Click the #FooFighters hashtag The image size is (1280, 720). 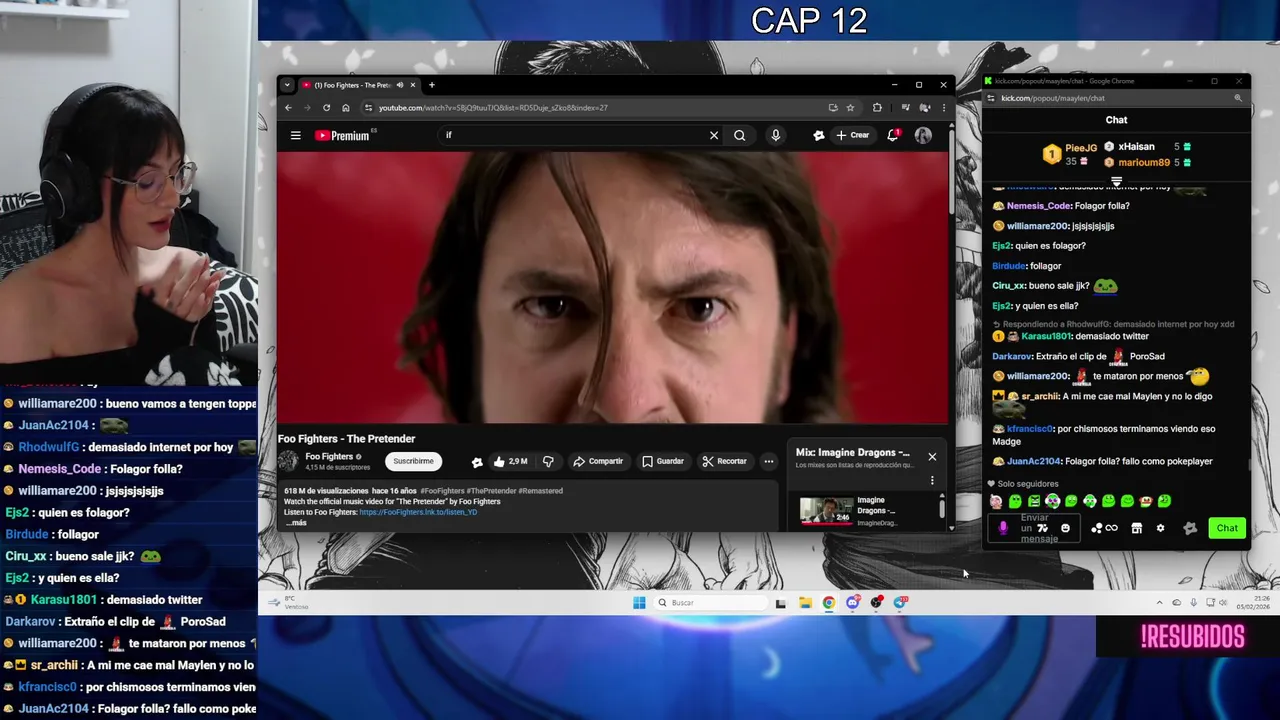tap(441, 491)
